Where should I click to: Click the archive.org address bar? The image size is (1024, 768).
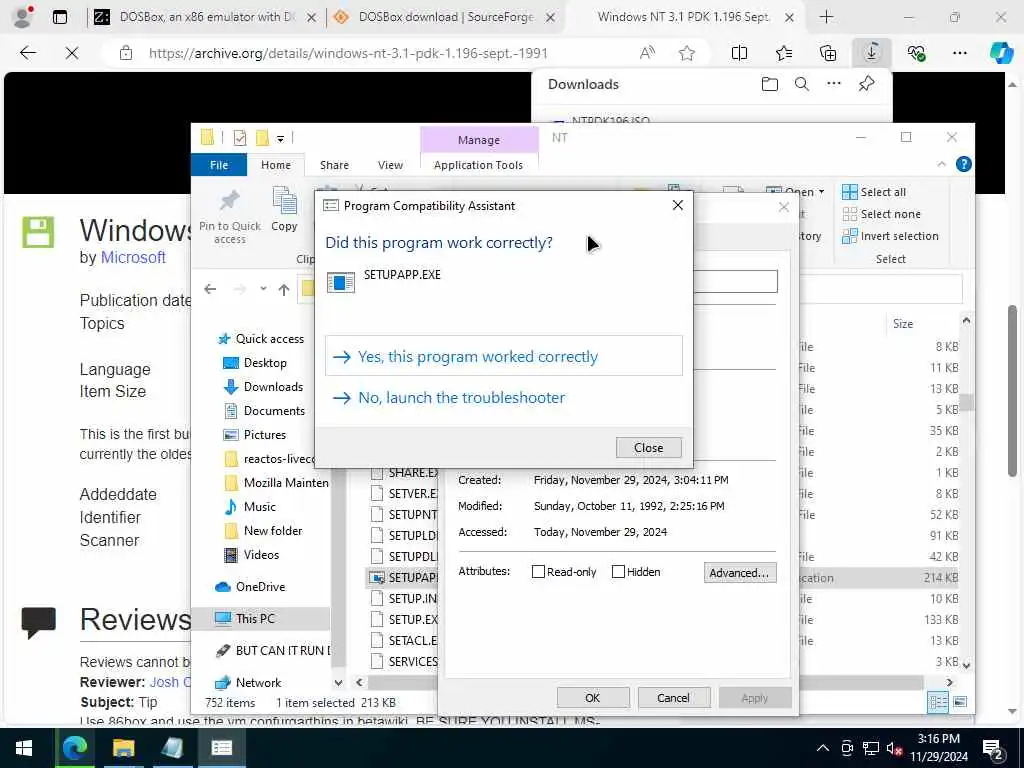(x=347, y=54)
